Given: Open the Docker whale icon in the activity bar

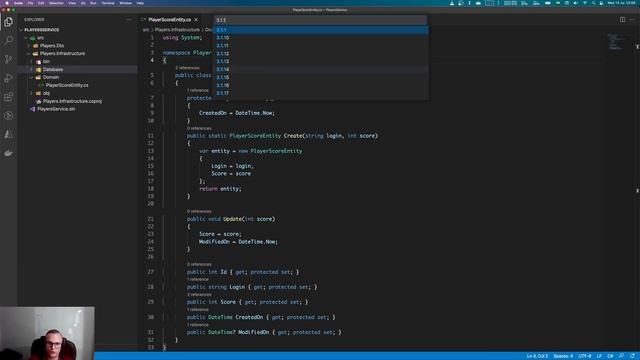Looking at the screenshot, I should pyautogui.click(x=9, y=153).
